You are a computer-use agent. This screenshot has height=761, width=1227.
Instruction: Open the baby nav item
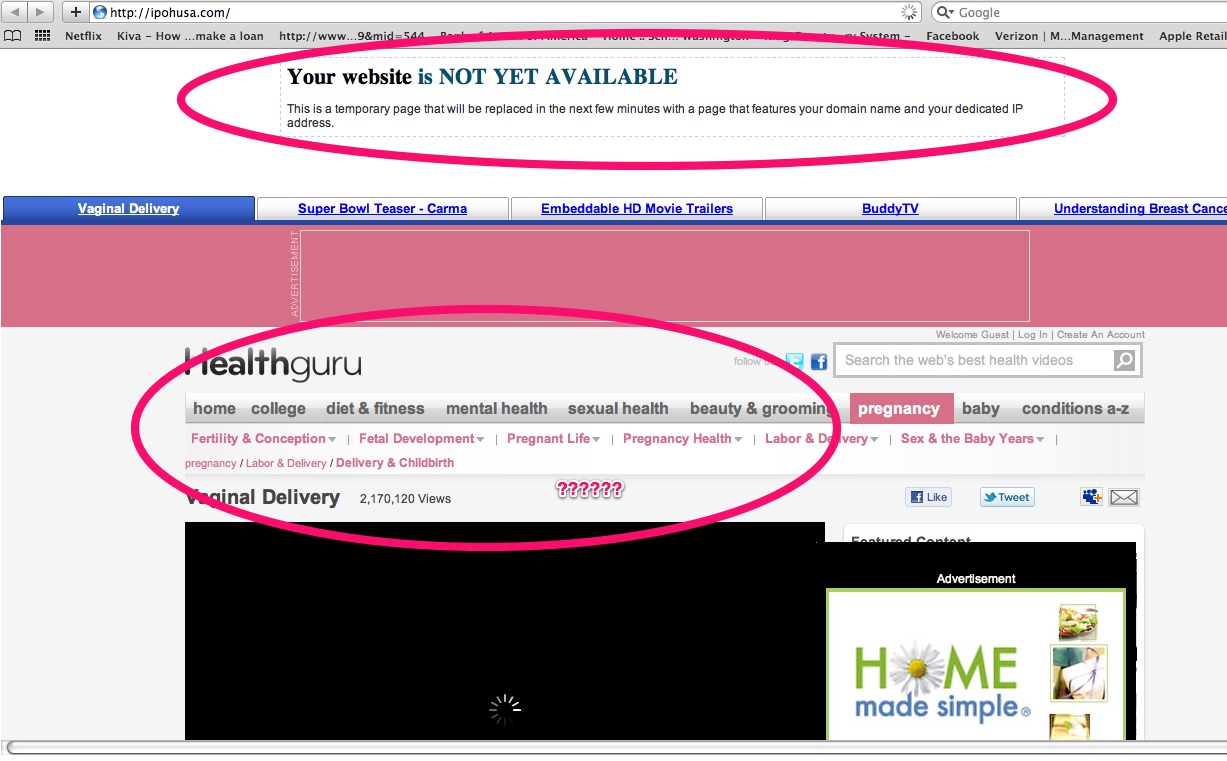click(x=981, y=408)
